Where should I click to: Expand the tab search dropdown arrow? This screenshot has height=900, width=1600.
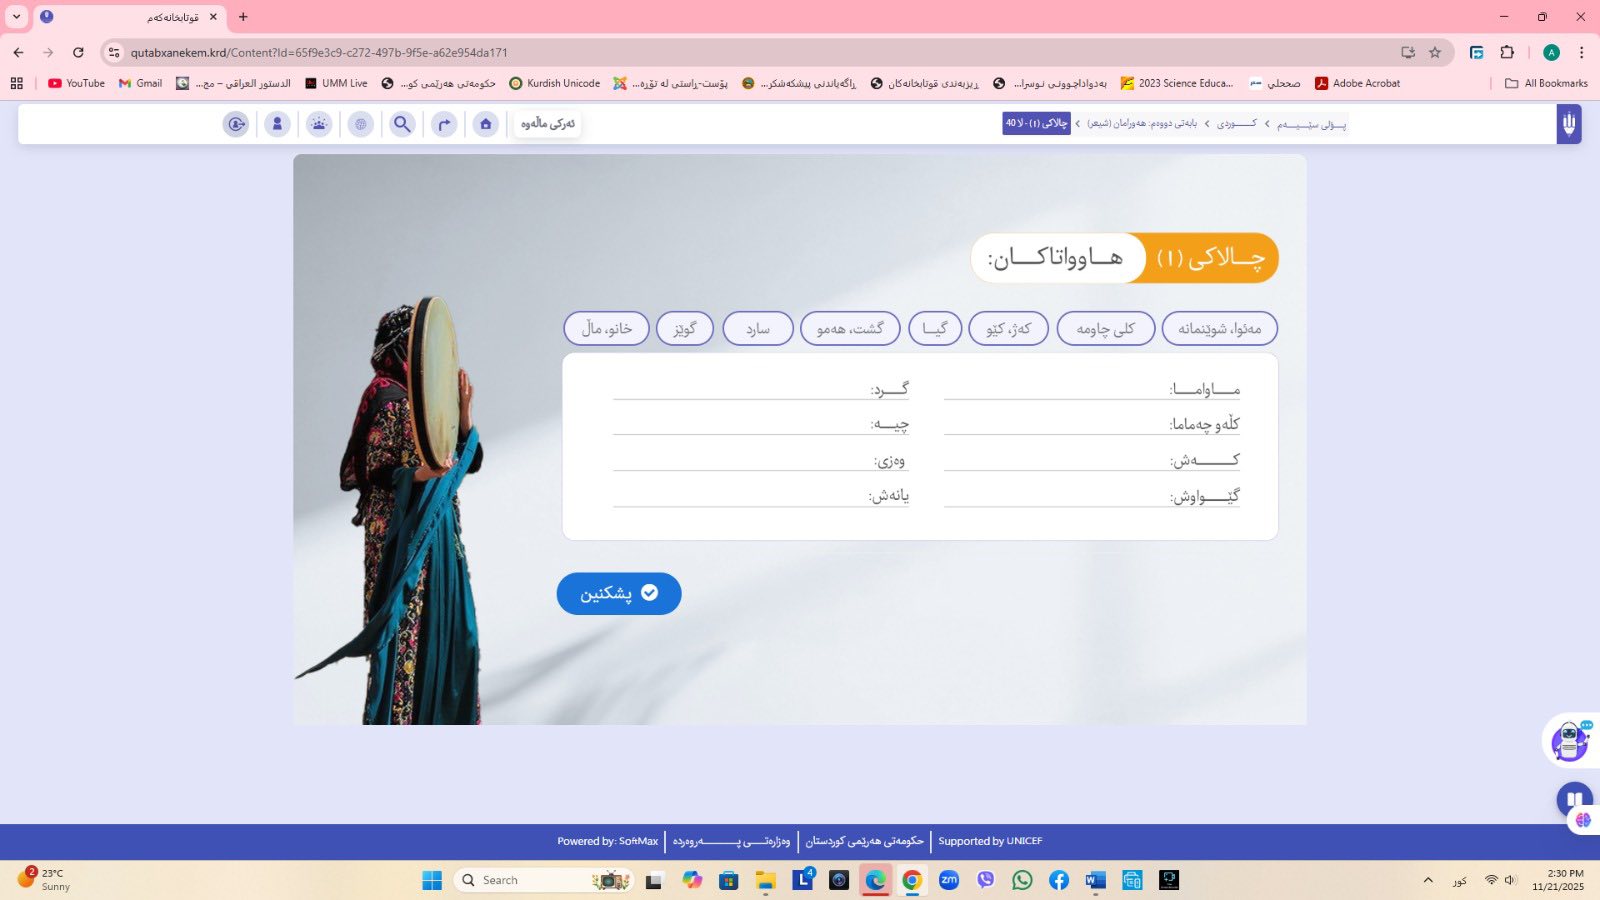16,17
